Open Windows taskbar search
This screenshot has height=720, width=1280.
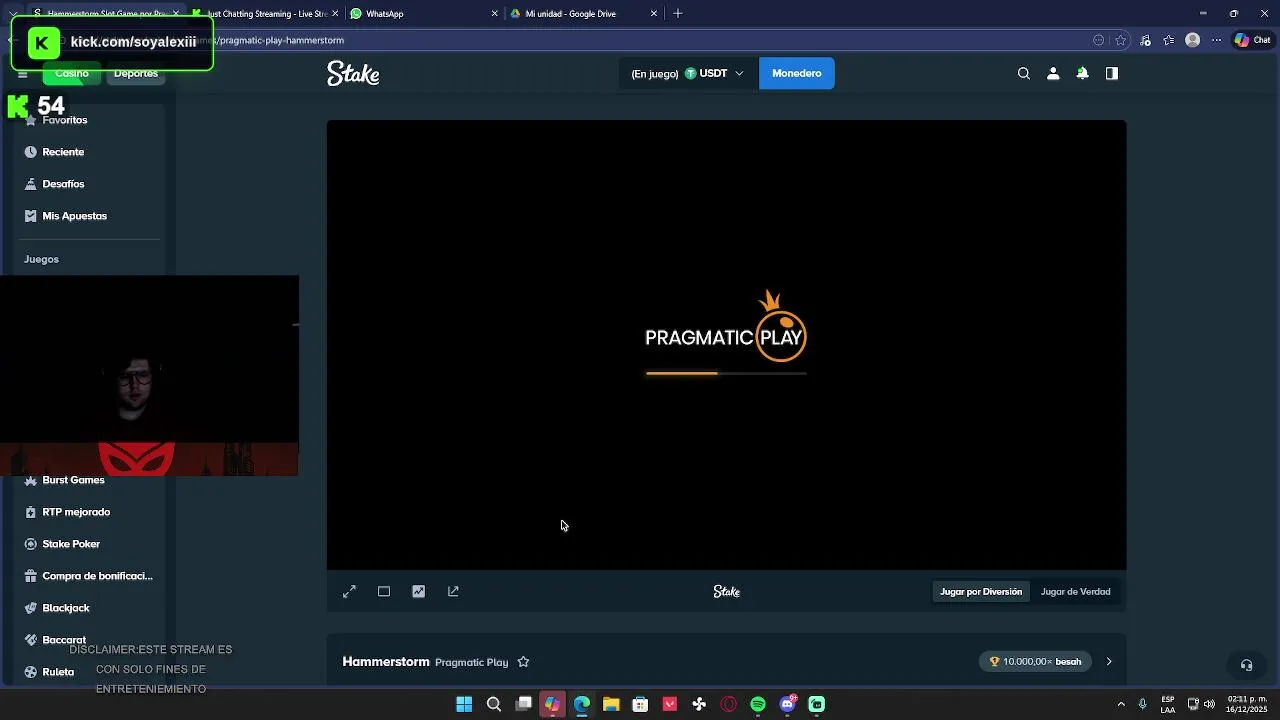pos(494,704)
